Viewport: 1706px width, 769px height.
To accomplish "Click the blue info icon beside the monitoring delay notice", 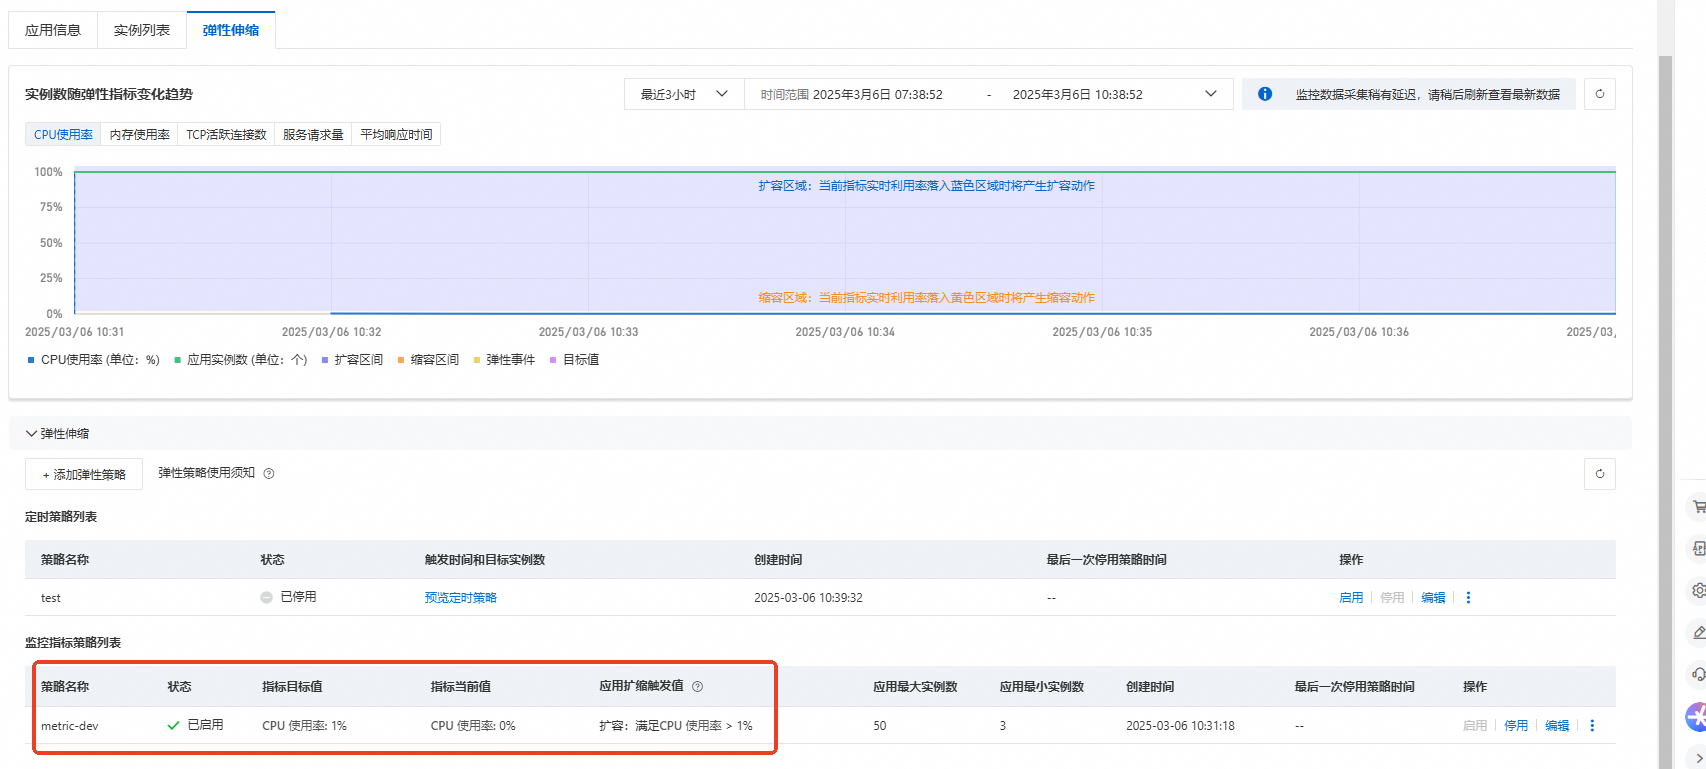I will 1265,94.
